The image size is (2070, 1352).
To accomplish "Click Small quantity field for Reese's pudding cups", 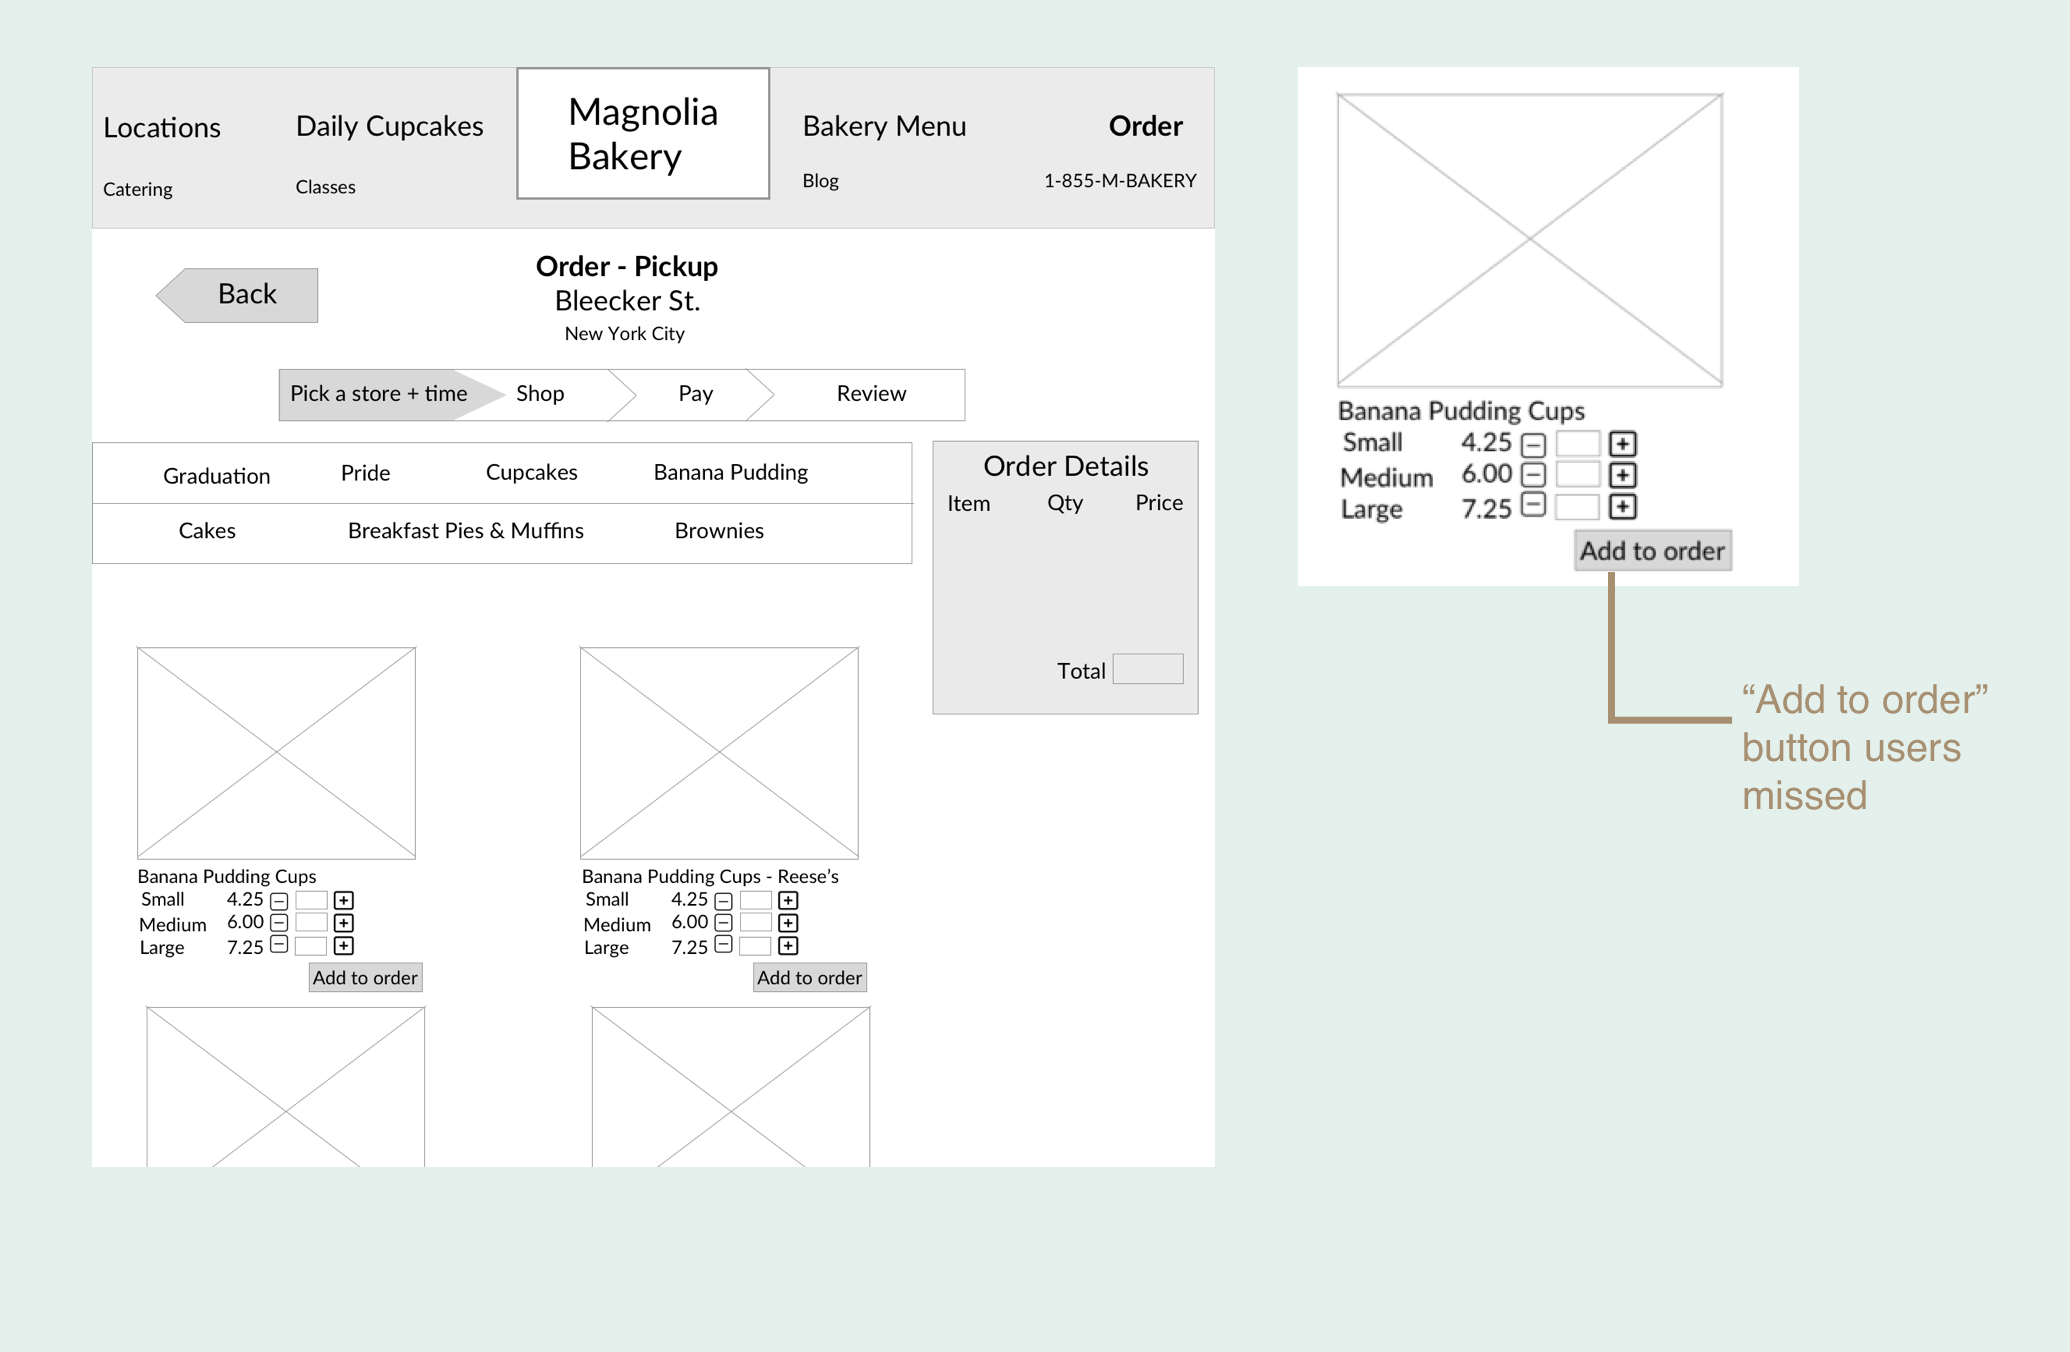I will pyautogui.click(x=755, y=900).
